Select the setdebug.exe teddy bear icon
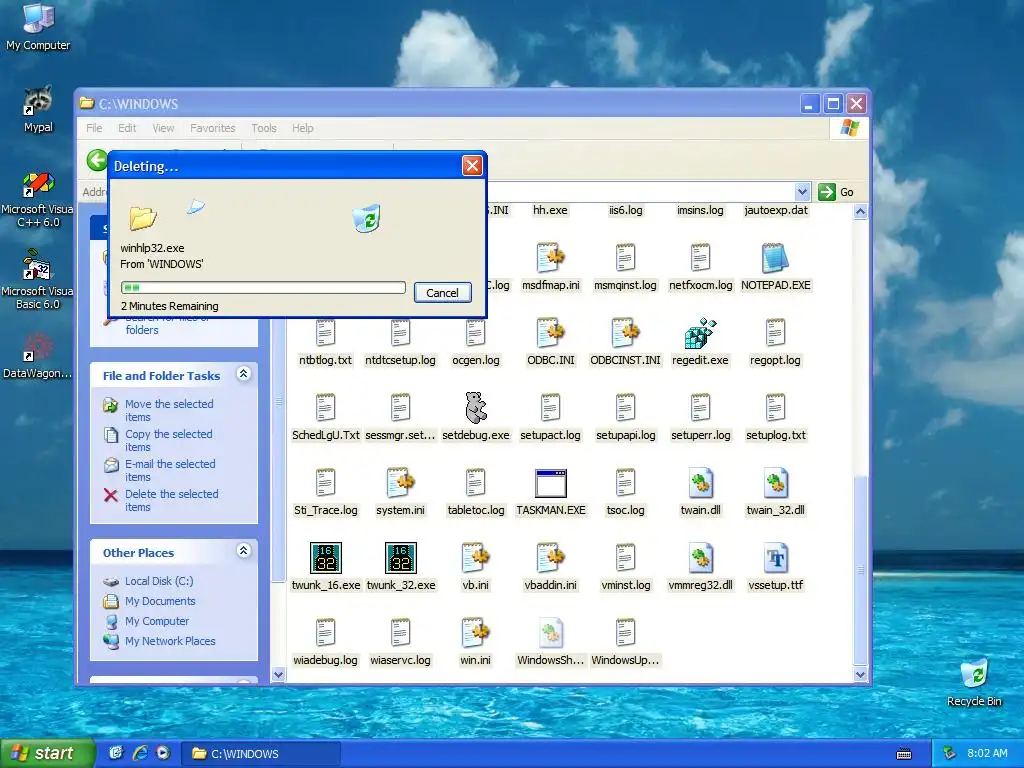The height and width of the screenshot is (768, 1024). (x=475, y=408)
